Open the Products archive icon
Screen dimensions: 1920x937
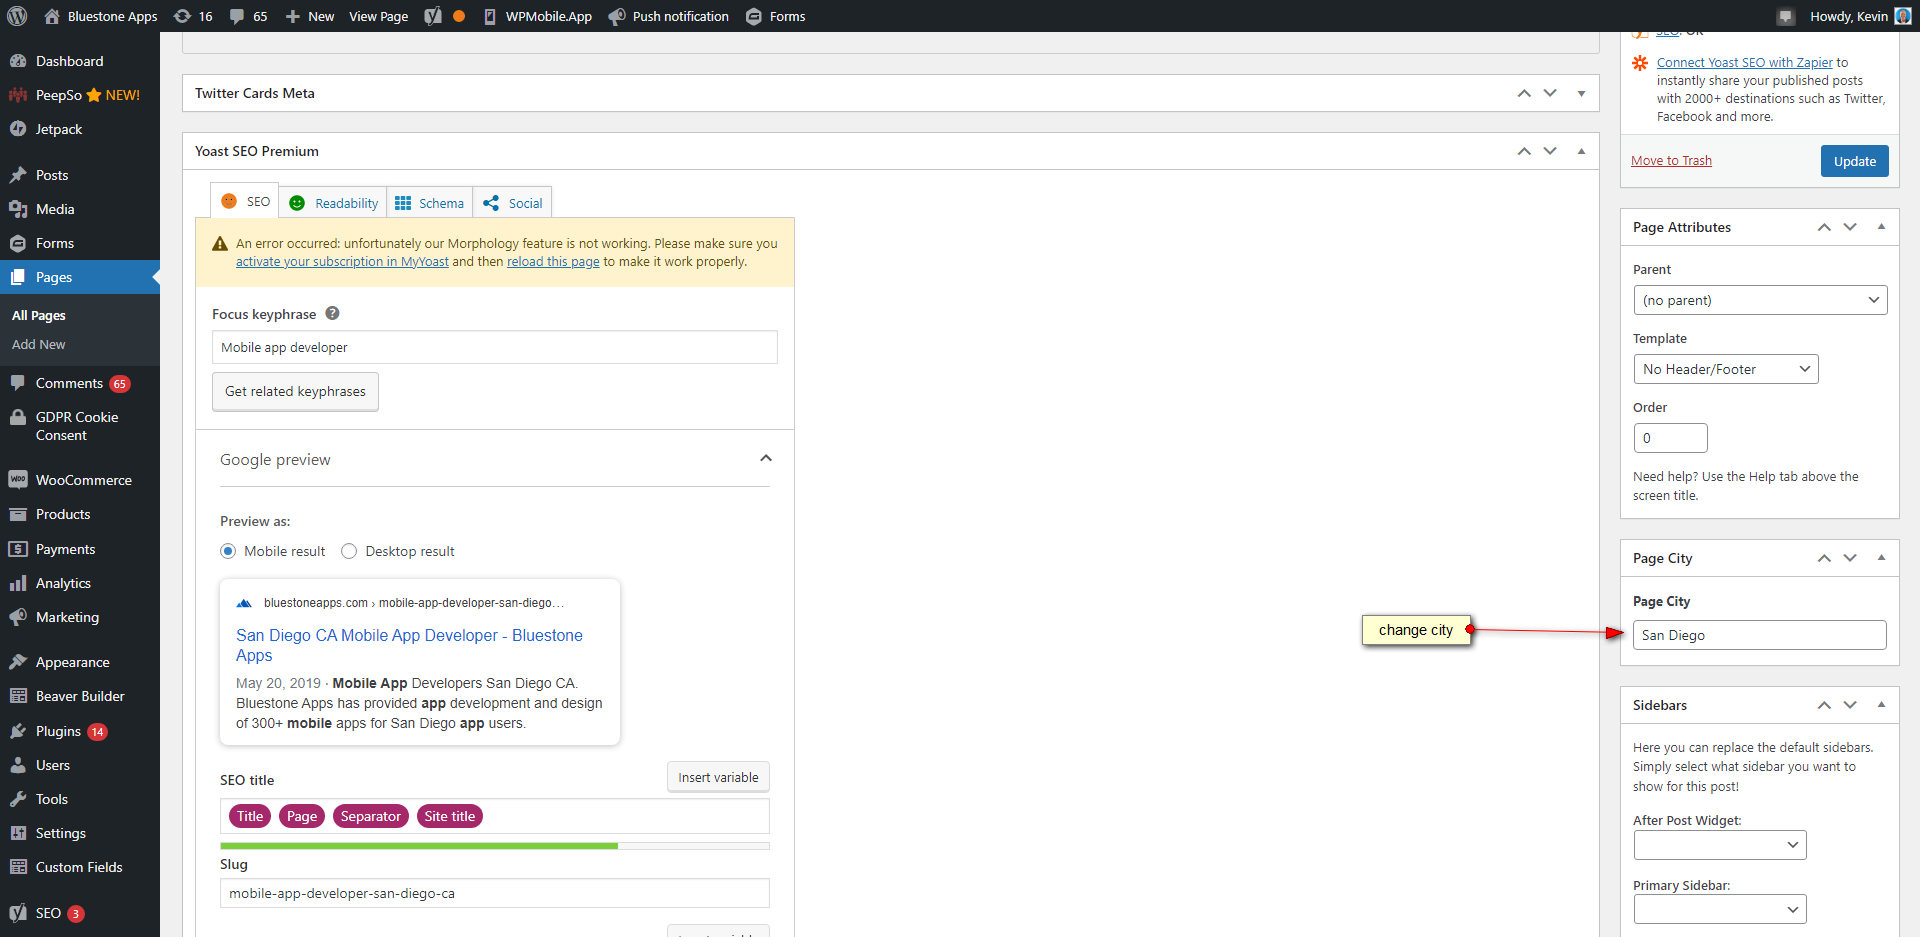[18, 514]
